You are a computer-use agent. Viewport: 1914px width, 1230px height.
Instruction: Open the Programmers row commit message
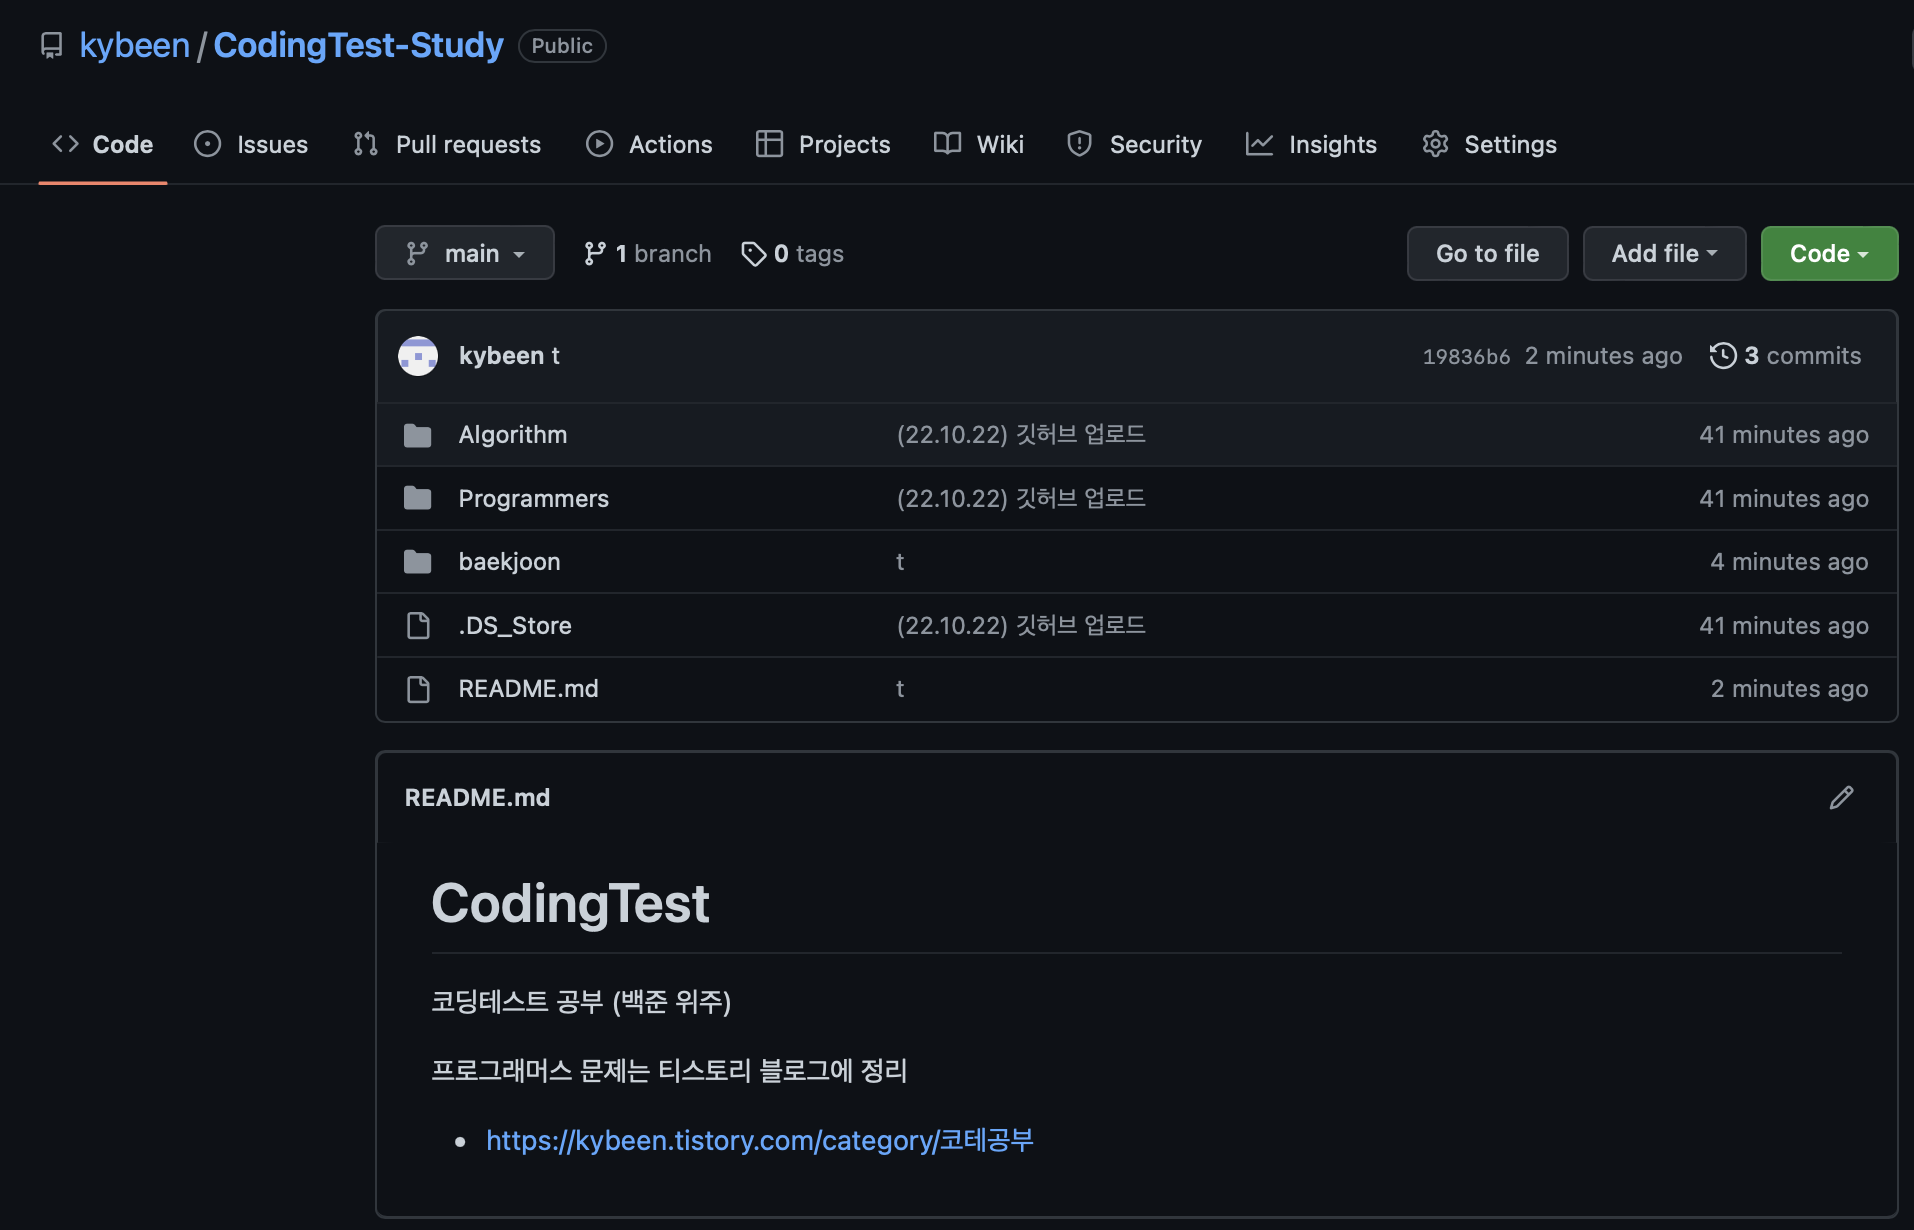click(x=1021, y=498)
